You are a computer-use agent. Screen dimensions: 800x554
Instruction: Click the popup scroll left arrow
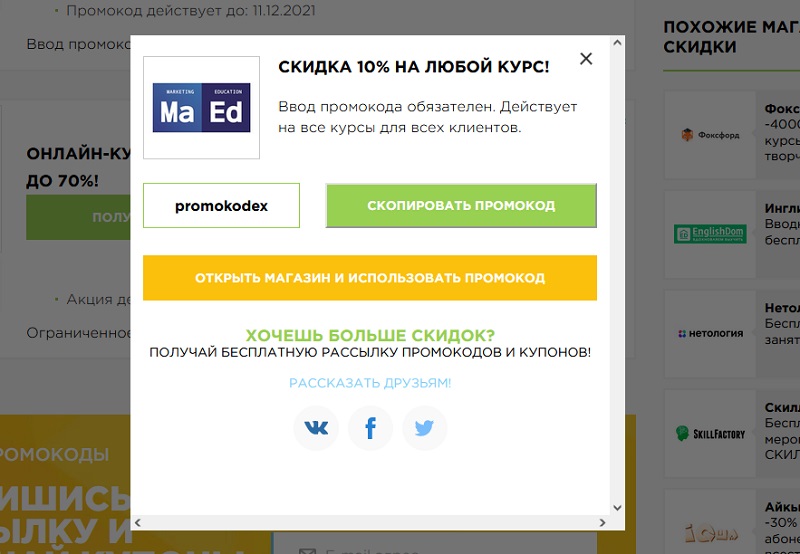(x=138, y=522)
